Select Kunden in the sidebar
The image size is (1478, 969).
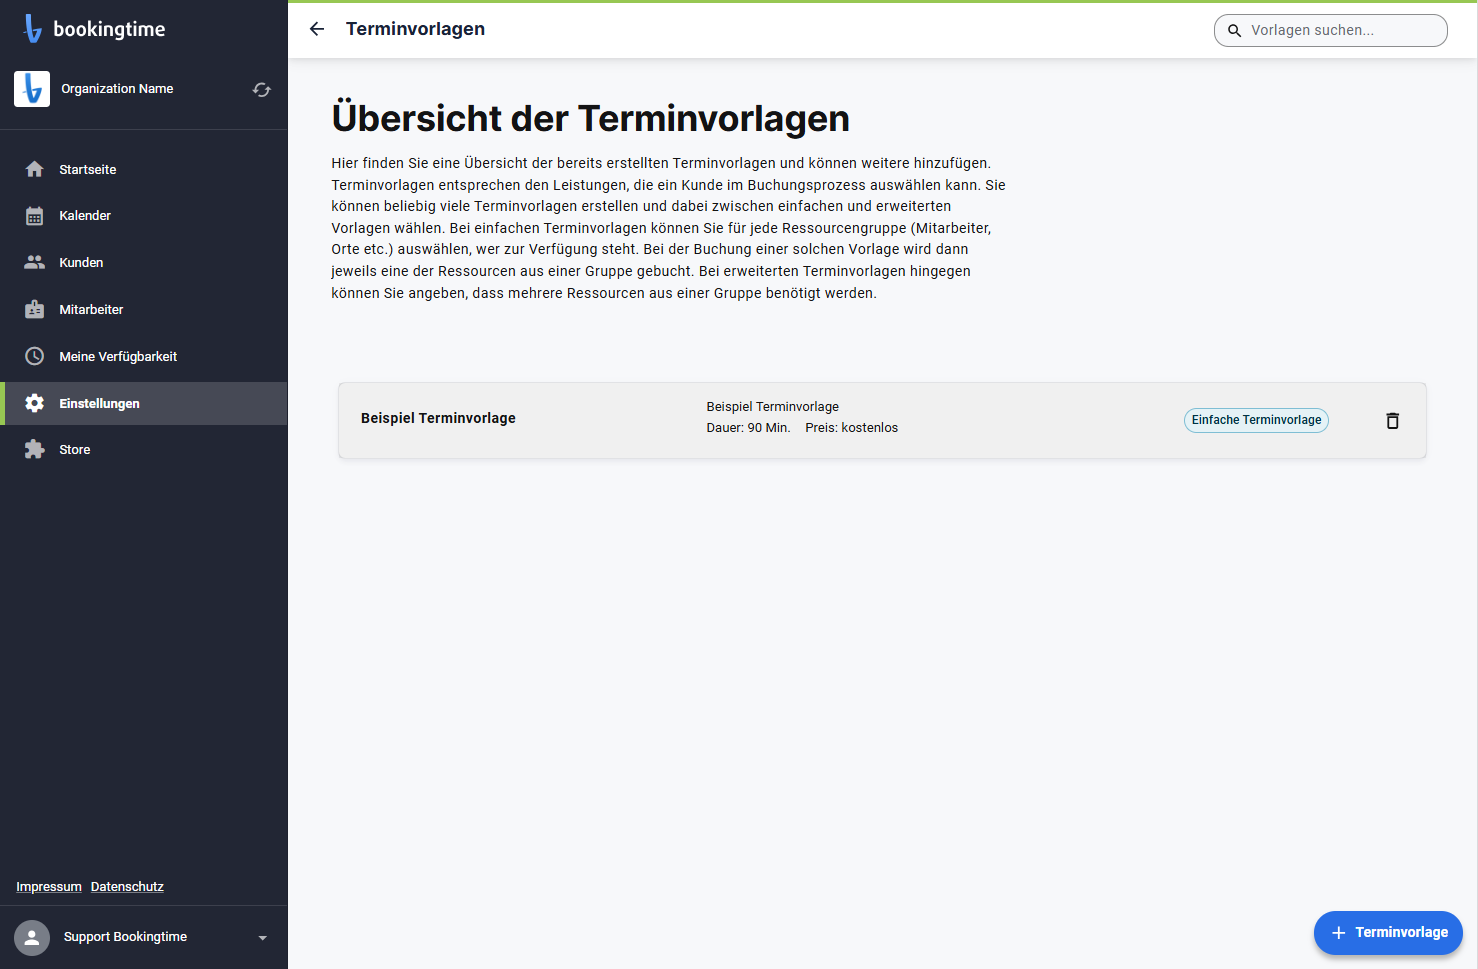pos(144,262)
